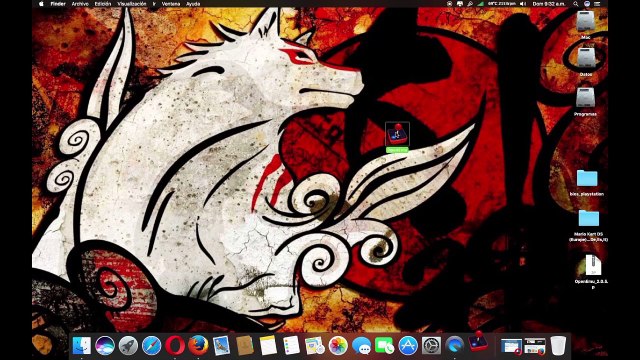Image resolution: width=640 pixels, height=360 pixels.
Task: Open Photos flower icon in Dock
Action: coord(338,346)
